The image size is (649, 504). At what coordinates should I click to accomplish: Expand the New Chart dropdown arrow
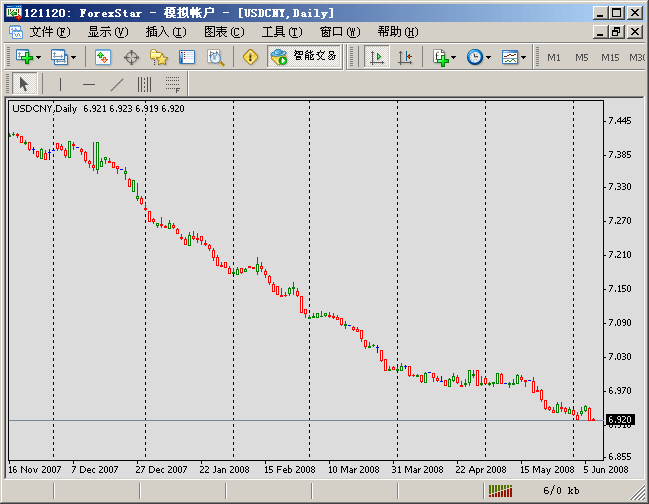point(38,58)
